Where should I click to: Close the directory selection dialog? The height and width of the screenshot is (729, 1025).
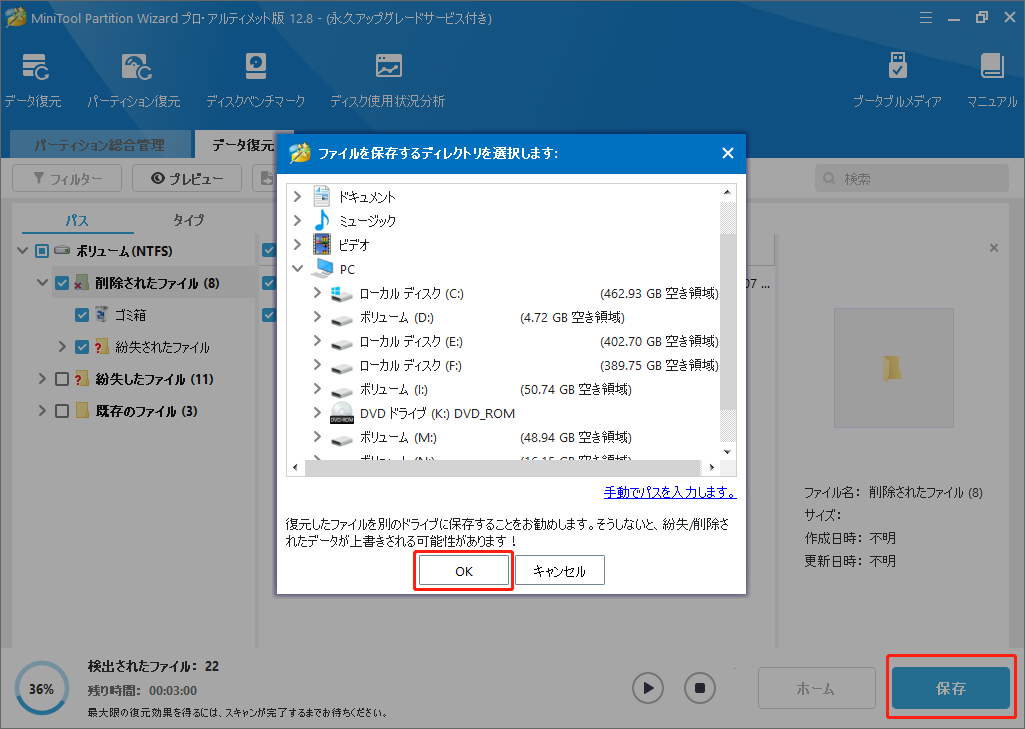coord(728,153)
